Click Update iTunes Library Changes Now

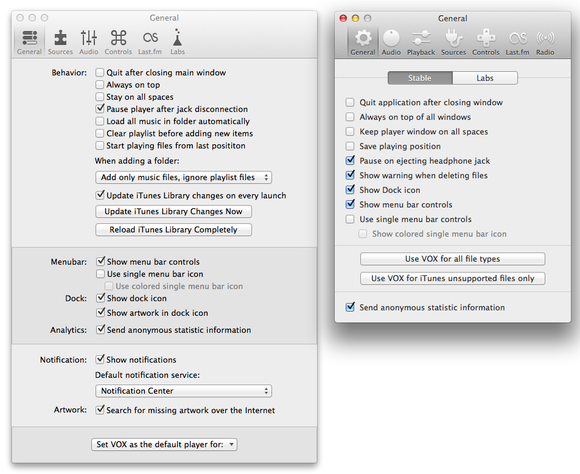173,212
